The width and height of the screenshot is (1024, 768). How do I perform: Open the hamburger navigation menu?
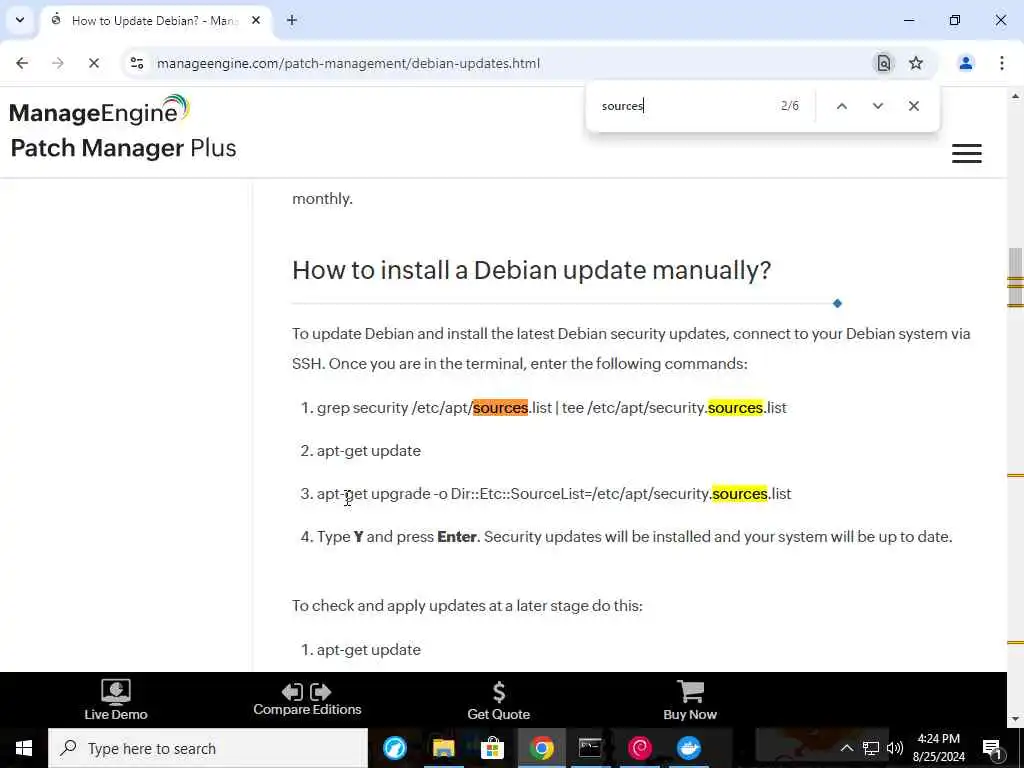coord(967,153)
